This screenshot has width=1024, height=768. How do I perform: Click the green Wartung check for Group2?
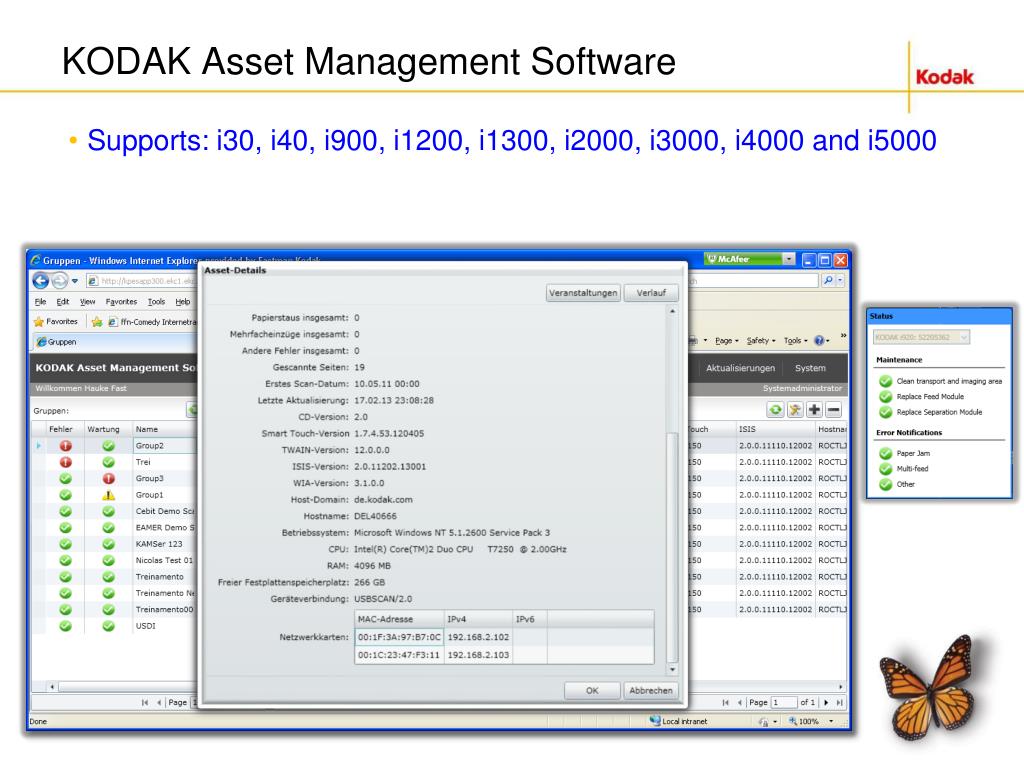[x=108, y=446]
